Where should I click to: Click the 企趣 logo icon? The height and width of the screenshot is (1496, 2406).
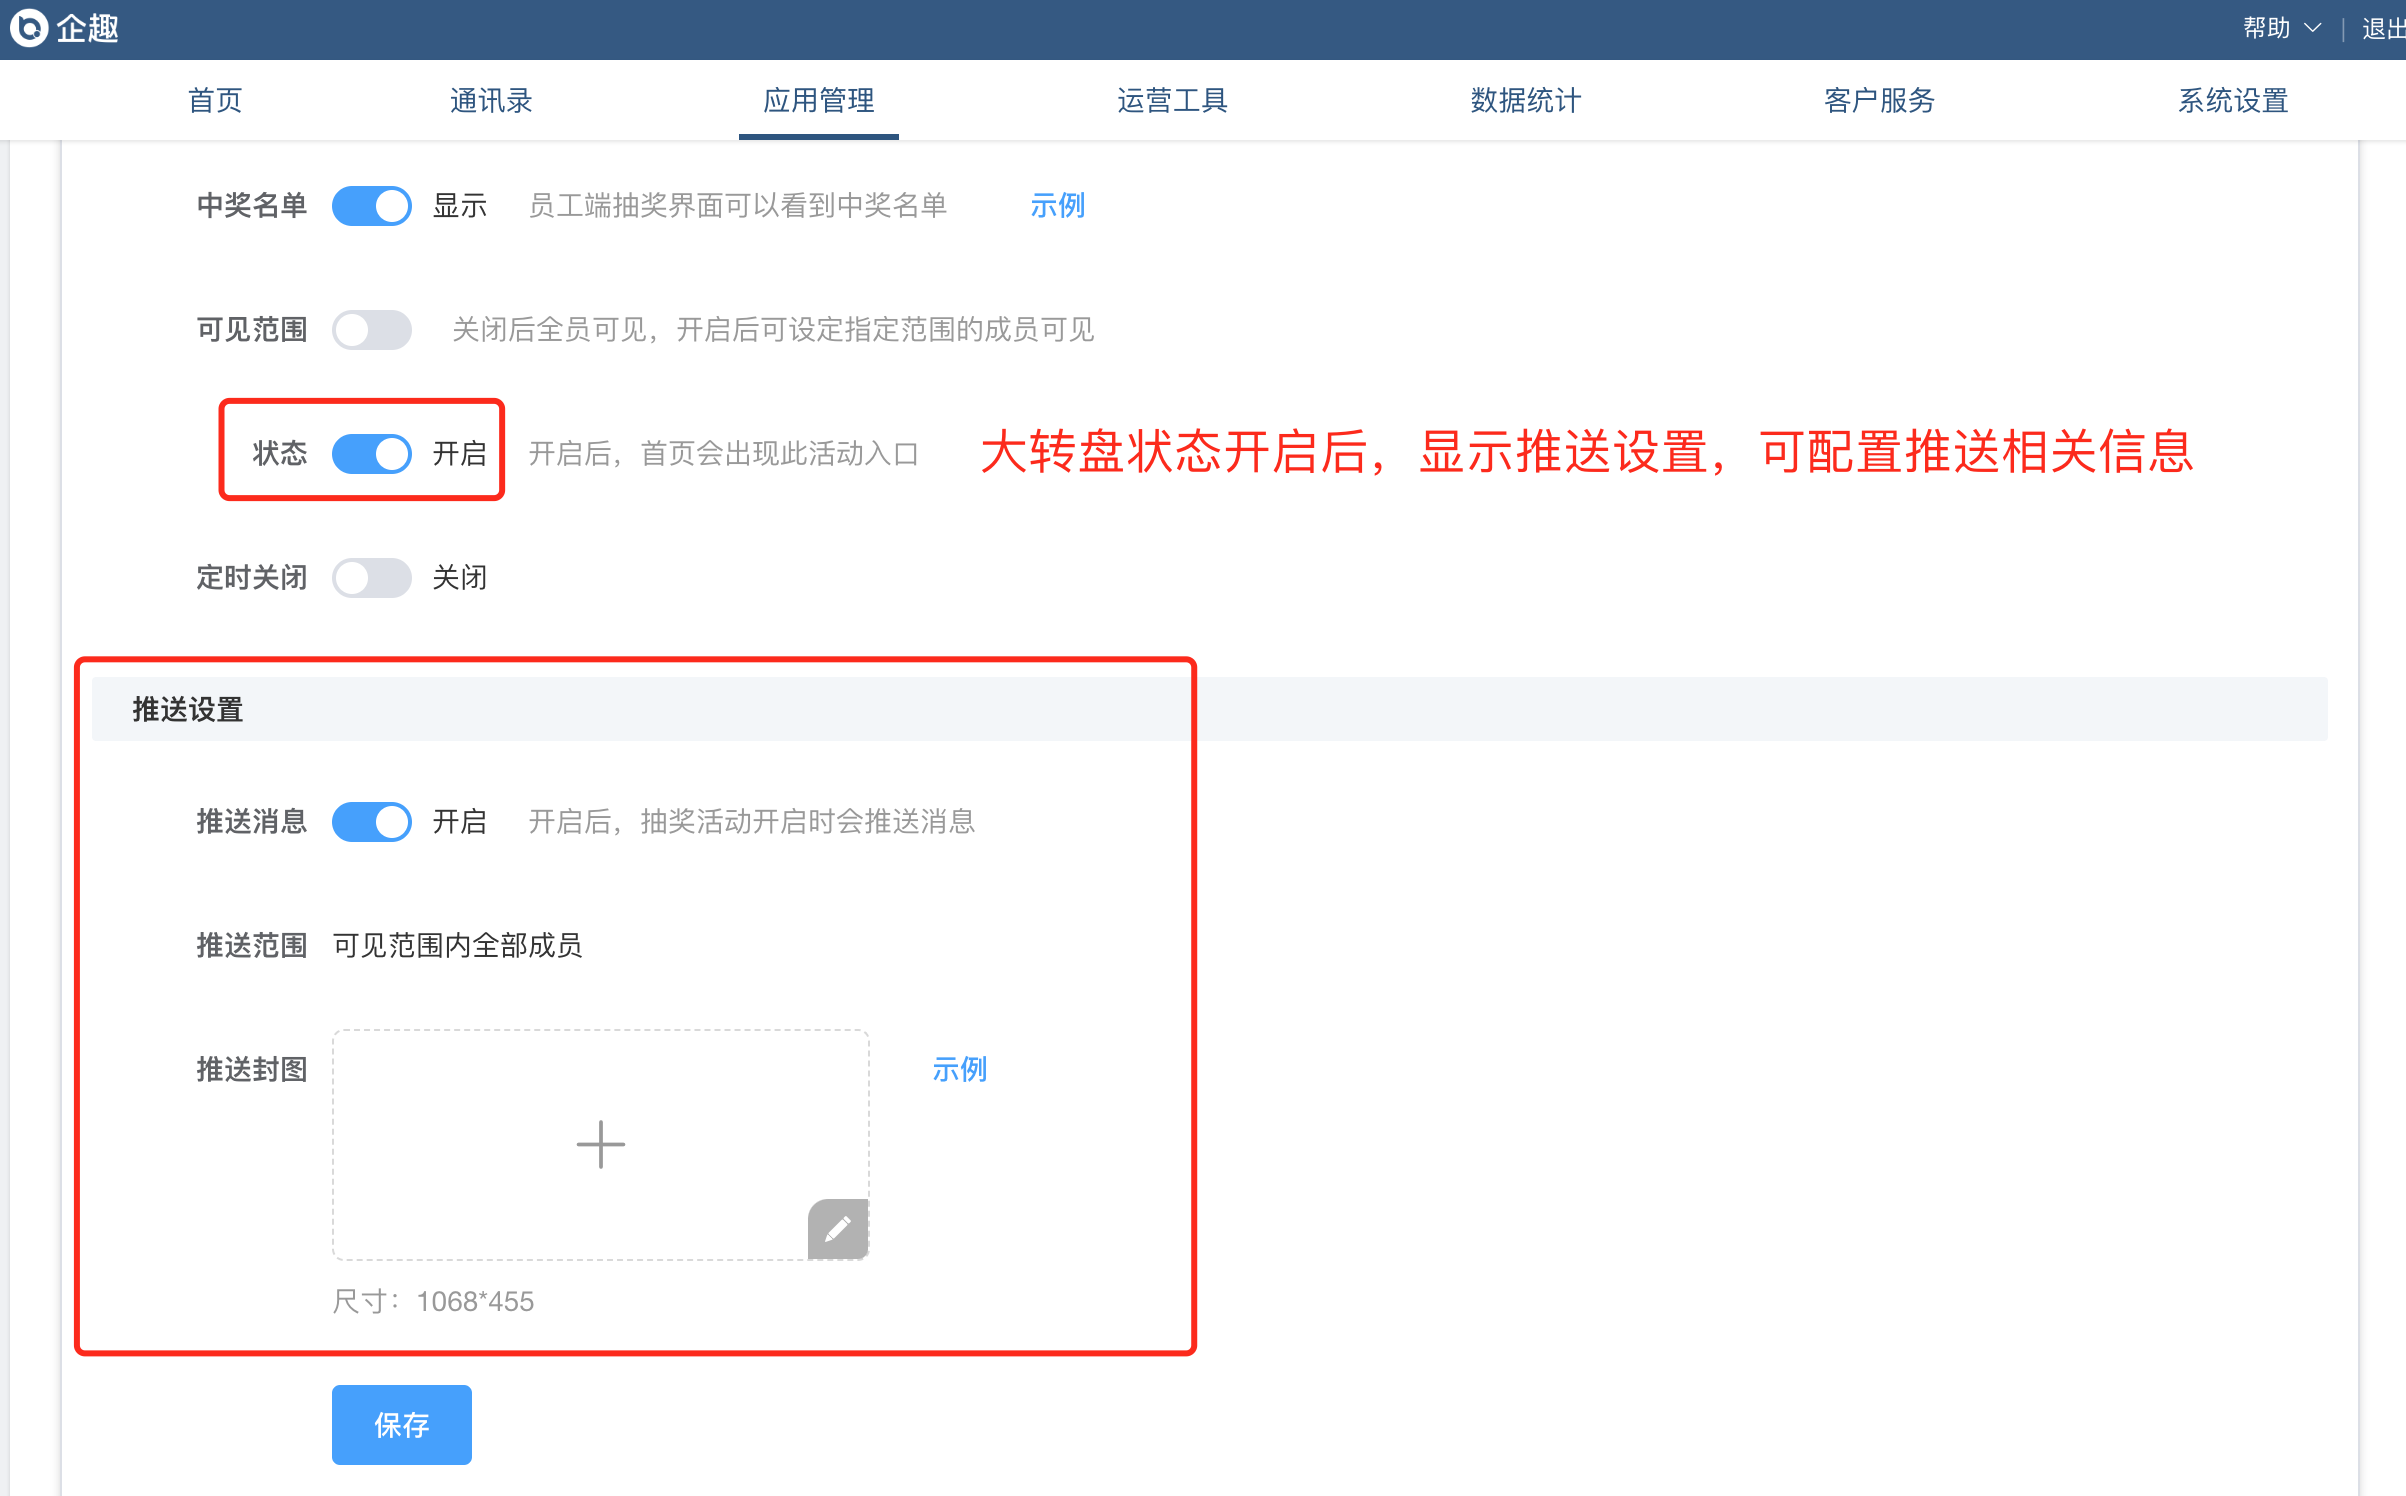click(29, 28)
